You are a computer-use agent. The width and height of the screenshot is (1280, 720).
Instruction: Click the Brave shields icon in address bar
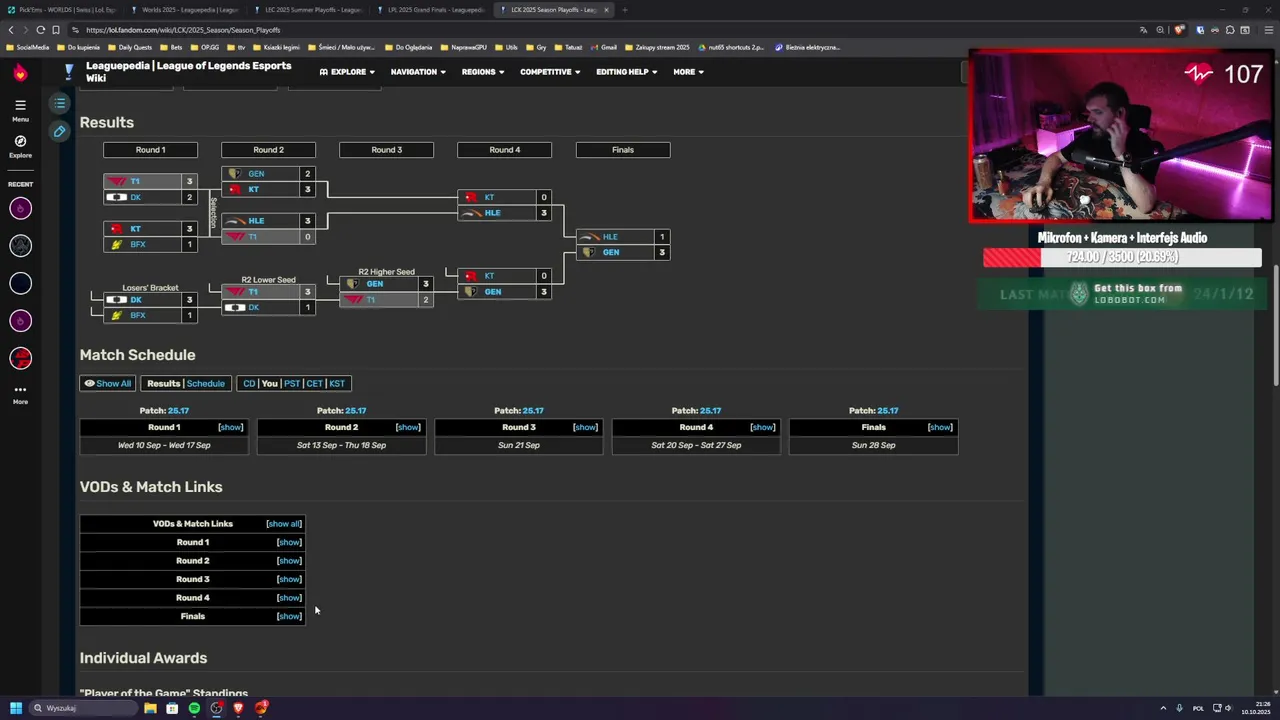click(x=1180, y=30)
